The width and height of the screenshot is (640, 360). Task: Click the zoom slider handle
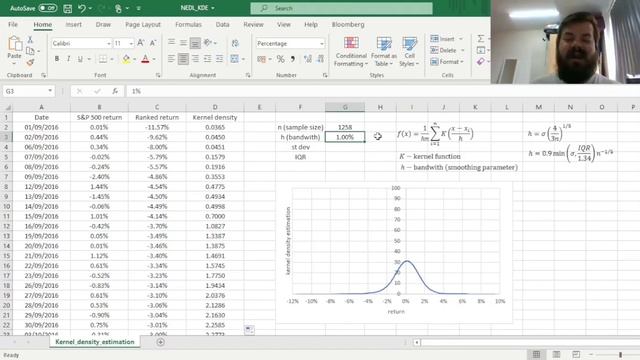coord(620,355)
